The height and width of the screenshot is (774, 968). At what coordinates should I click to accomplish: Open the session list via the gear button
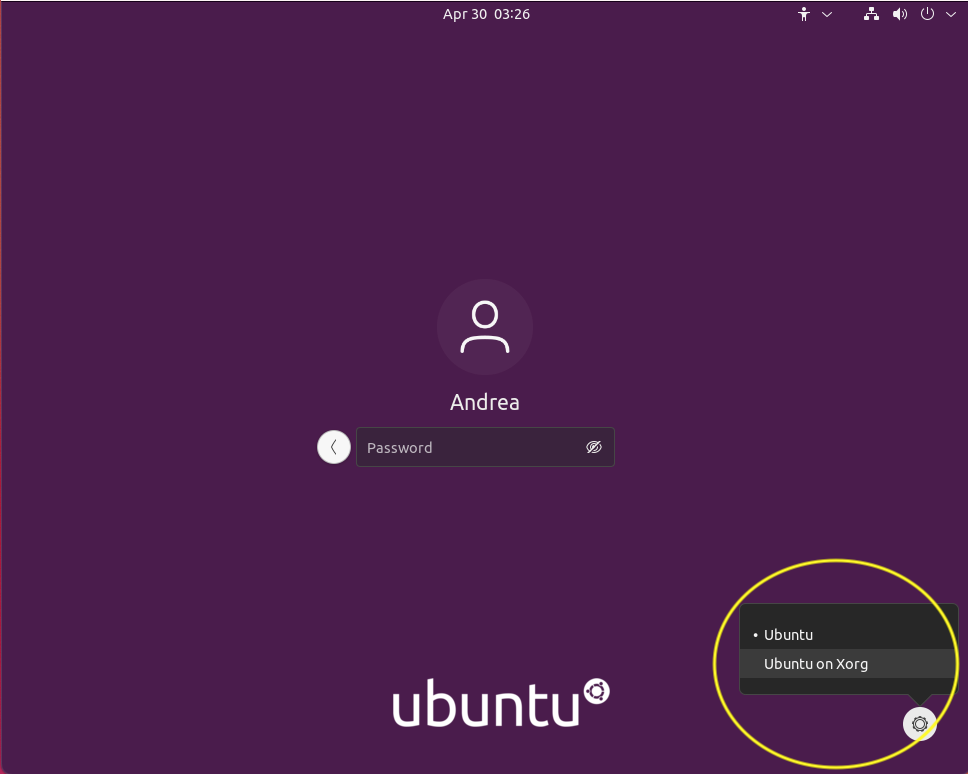pyautogui.click(x=919, y=723)
